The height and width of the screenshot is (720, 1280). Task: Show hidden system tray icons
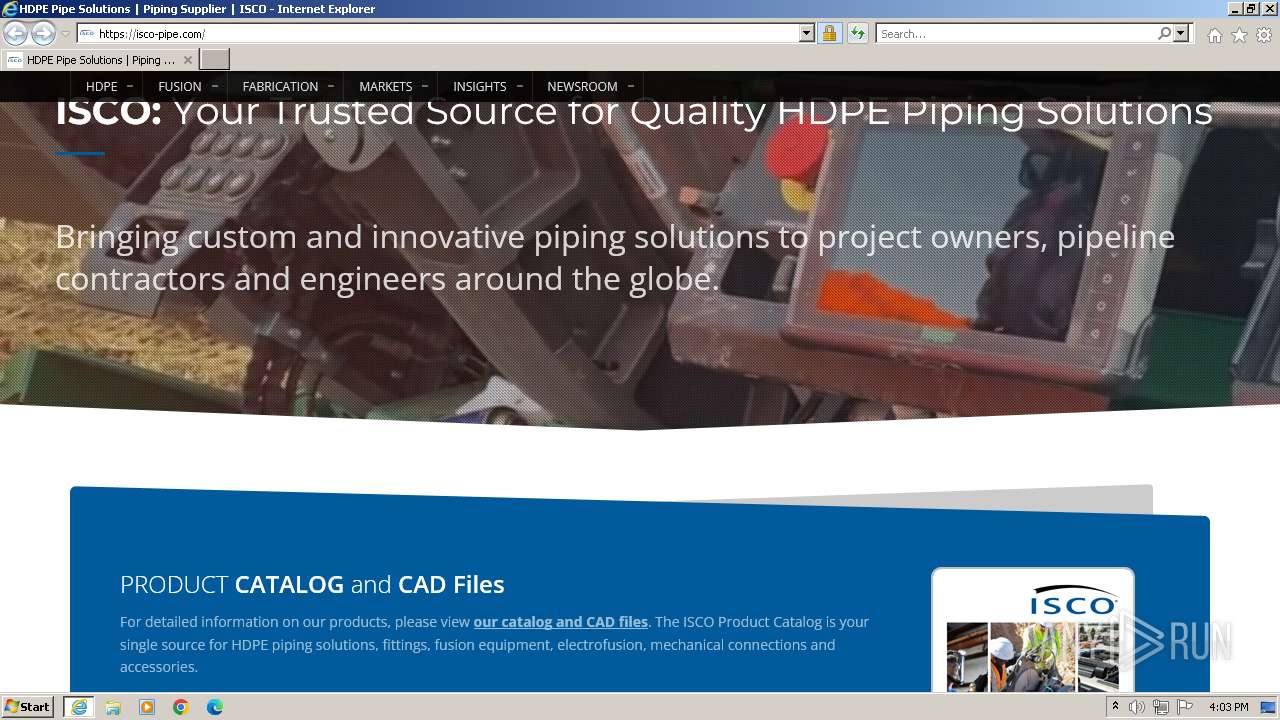1115,707
